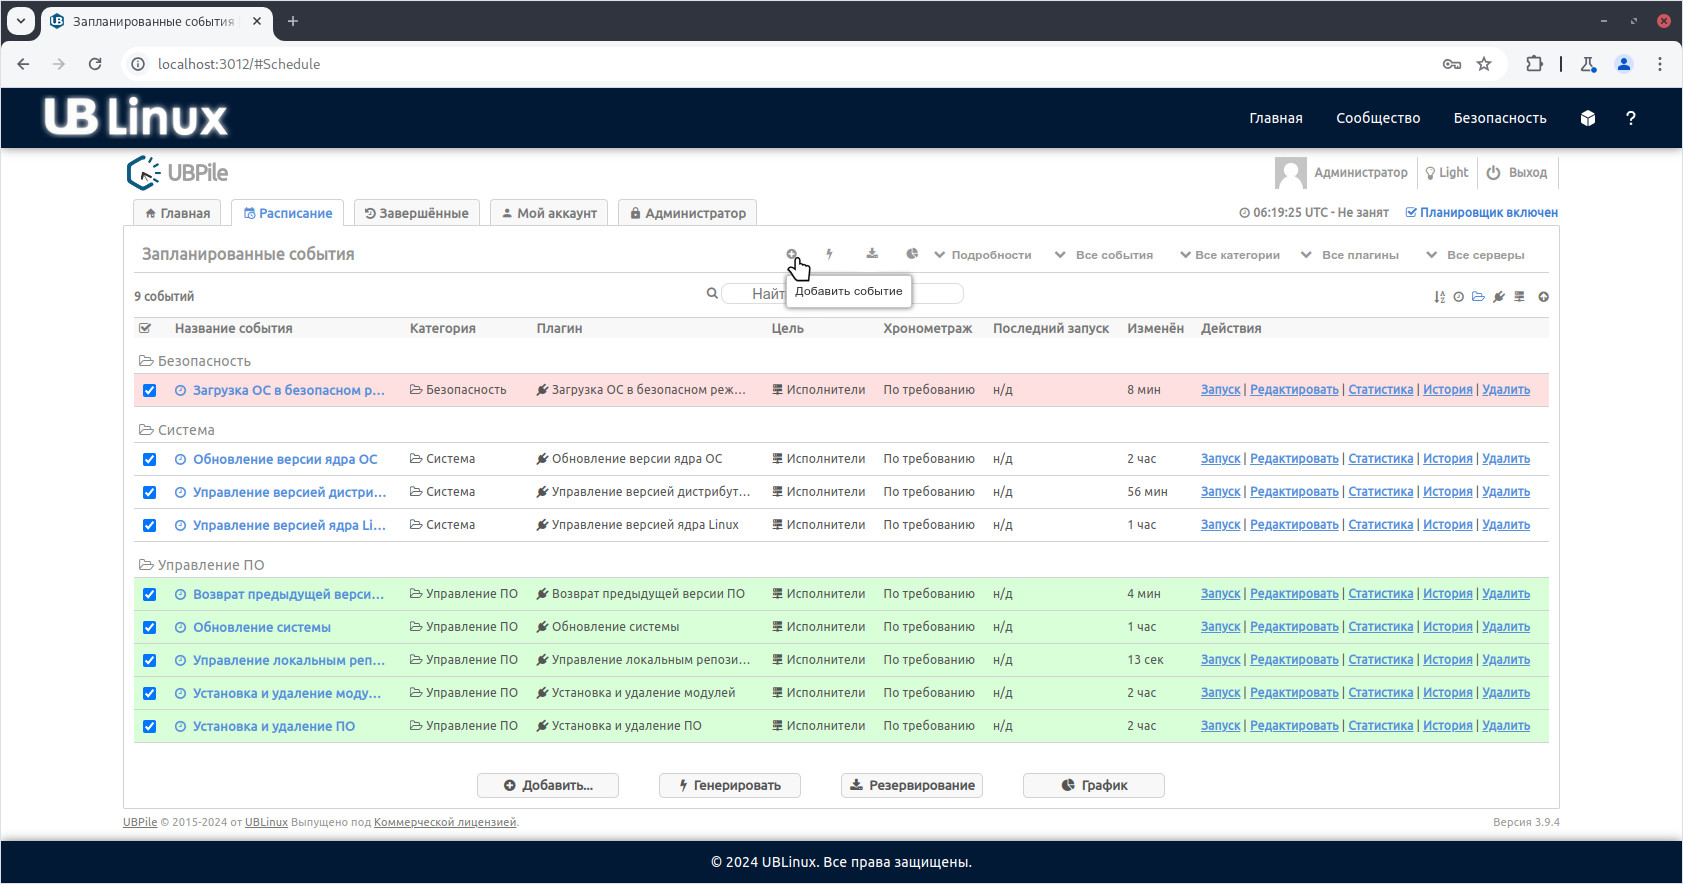1683x884 pixels.
Task: Click the Administrator avatar image
Action: [1290, 173]
